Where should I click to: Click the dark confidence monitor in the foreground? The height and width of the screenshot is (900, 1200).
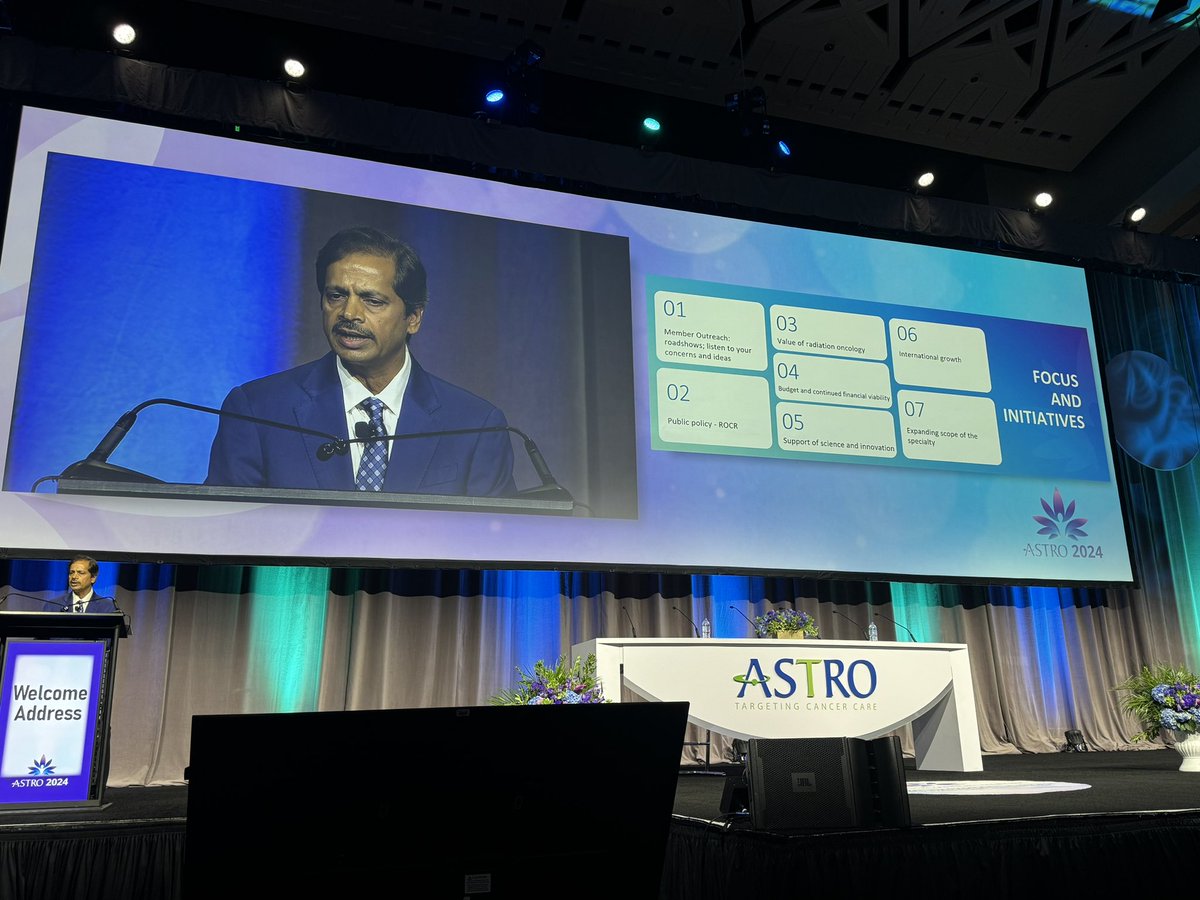tap(436, 800)
